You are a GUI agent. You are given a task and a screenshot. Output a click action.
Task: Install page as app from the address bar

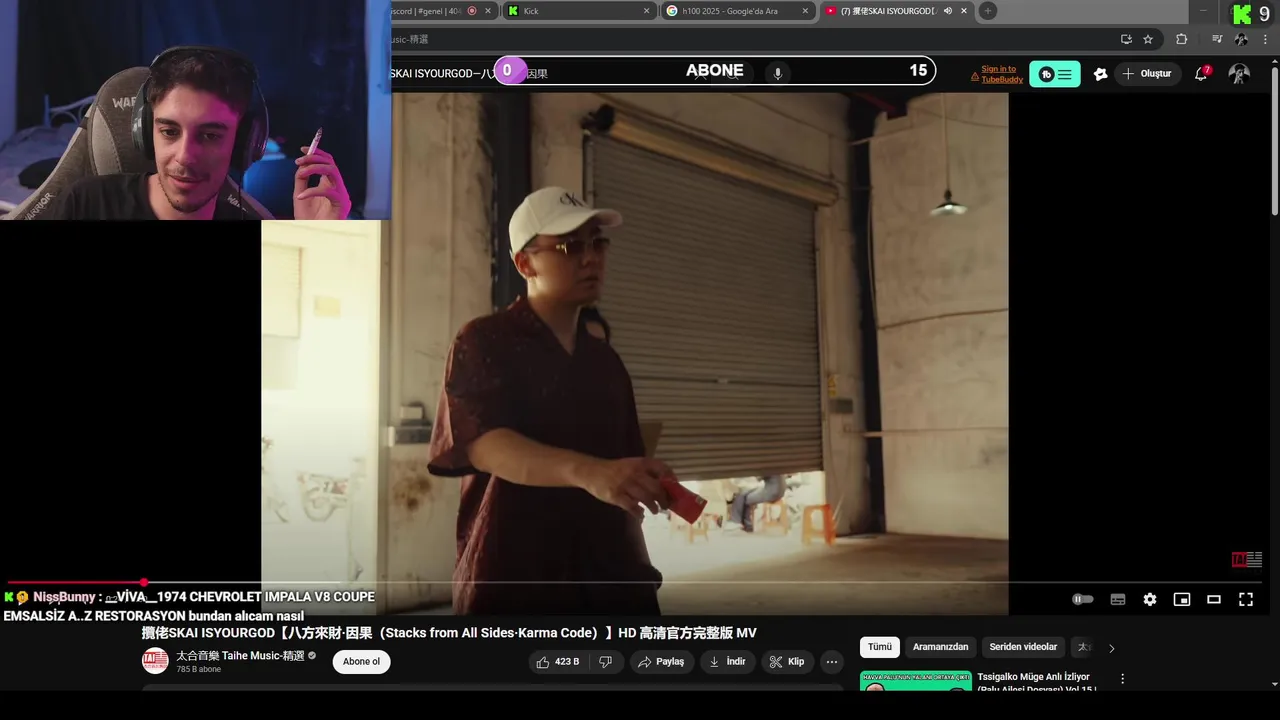(1126, 39)
